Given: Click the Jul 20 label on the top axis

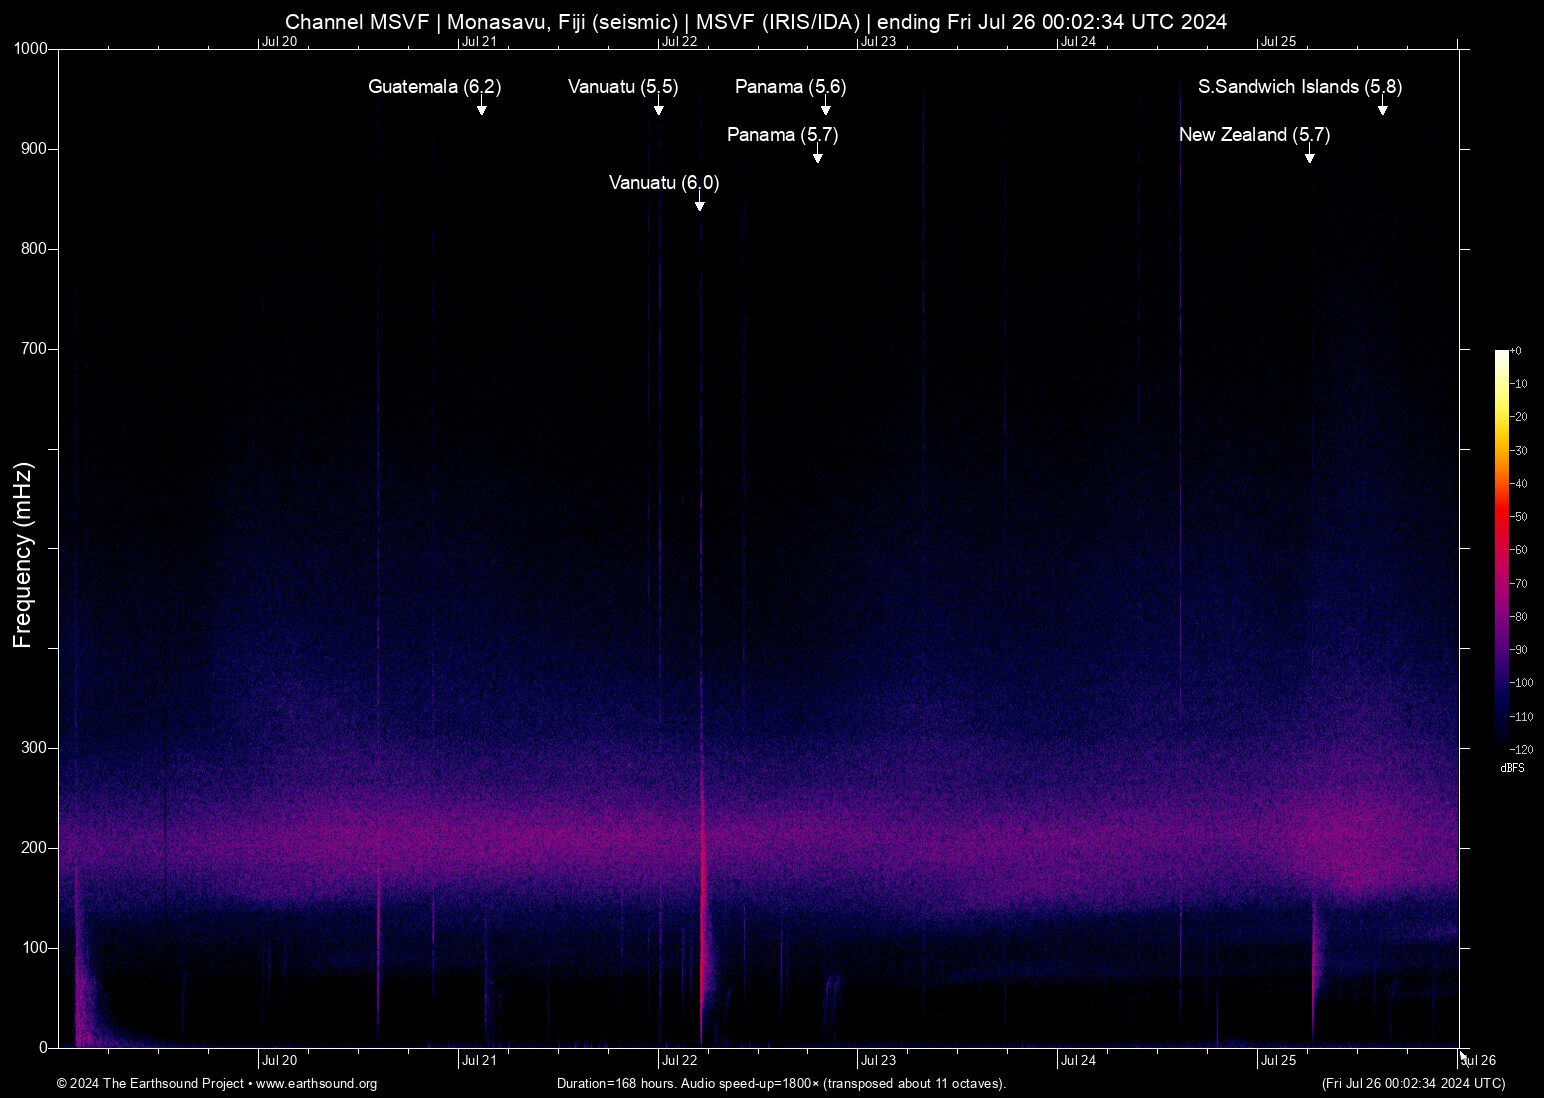Looking at the screenshot, I should (x=279, y=42).
